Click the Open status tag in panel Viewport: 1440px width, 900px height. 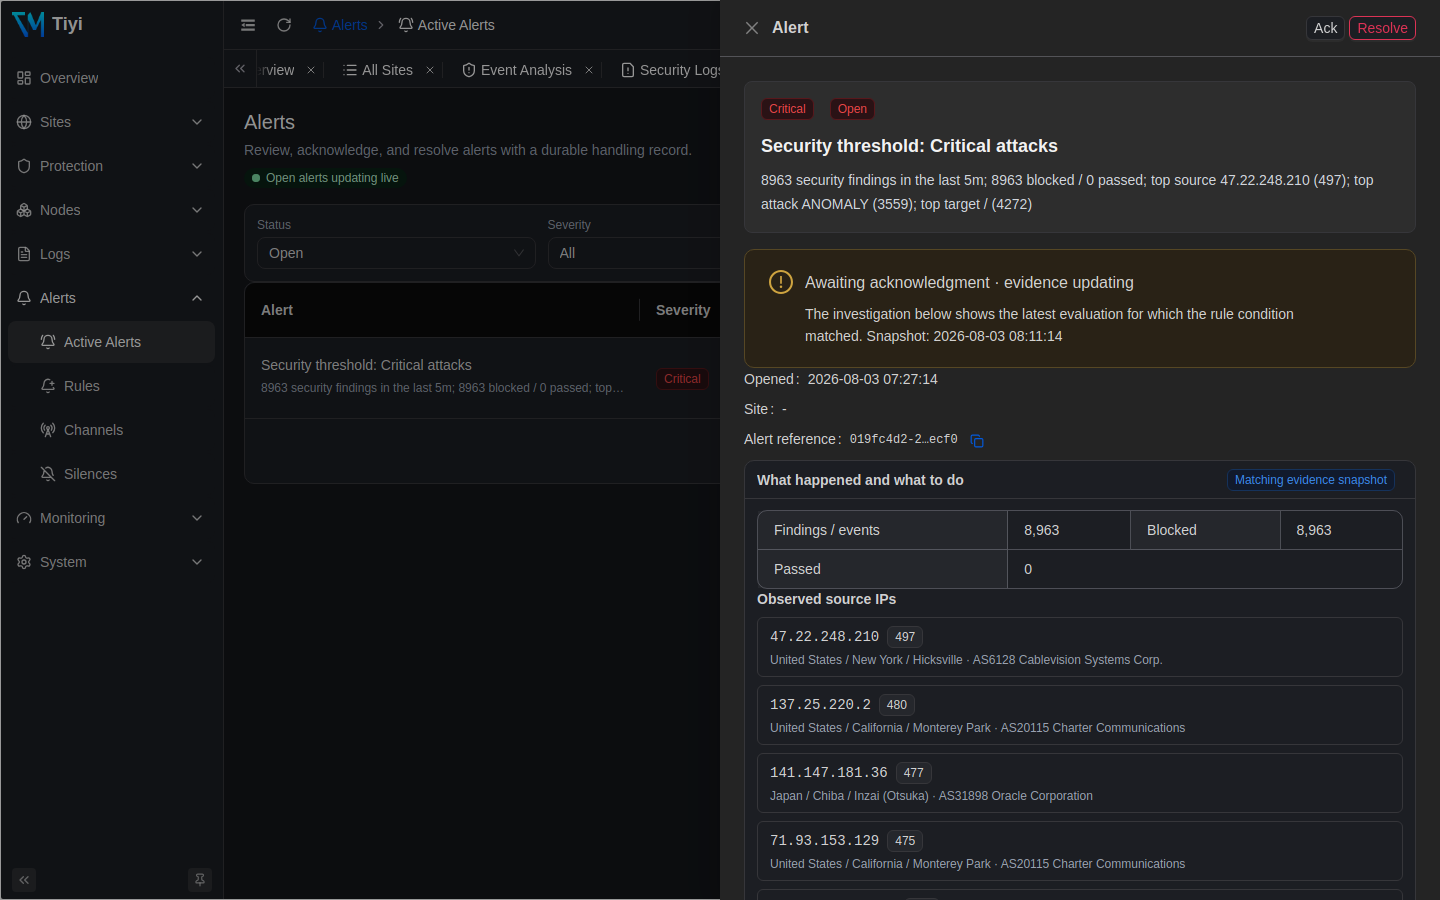(852, 109)
